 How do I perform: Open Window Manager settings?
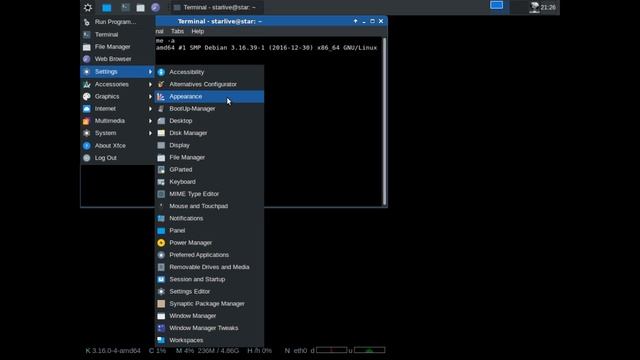coord(209,316)
